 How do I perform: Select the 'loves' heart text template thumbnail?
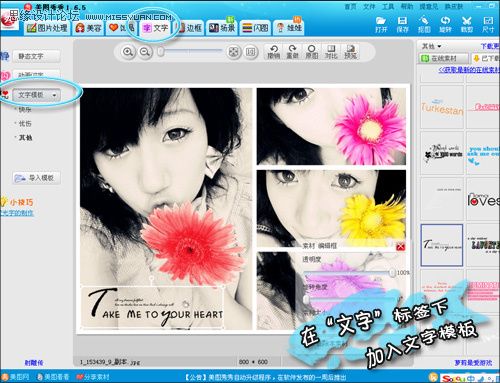pos(483,199)
